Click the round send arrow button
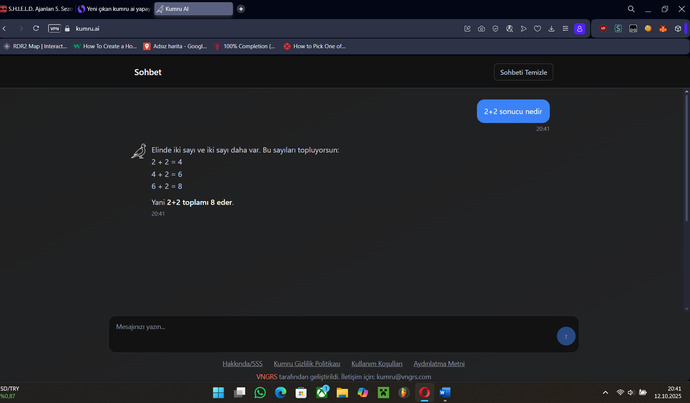The height and width of the screenshot is (403, 690). pyautogui.click(x=566, y=336)
